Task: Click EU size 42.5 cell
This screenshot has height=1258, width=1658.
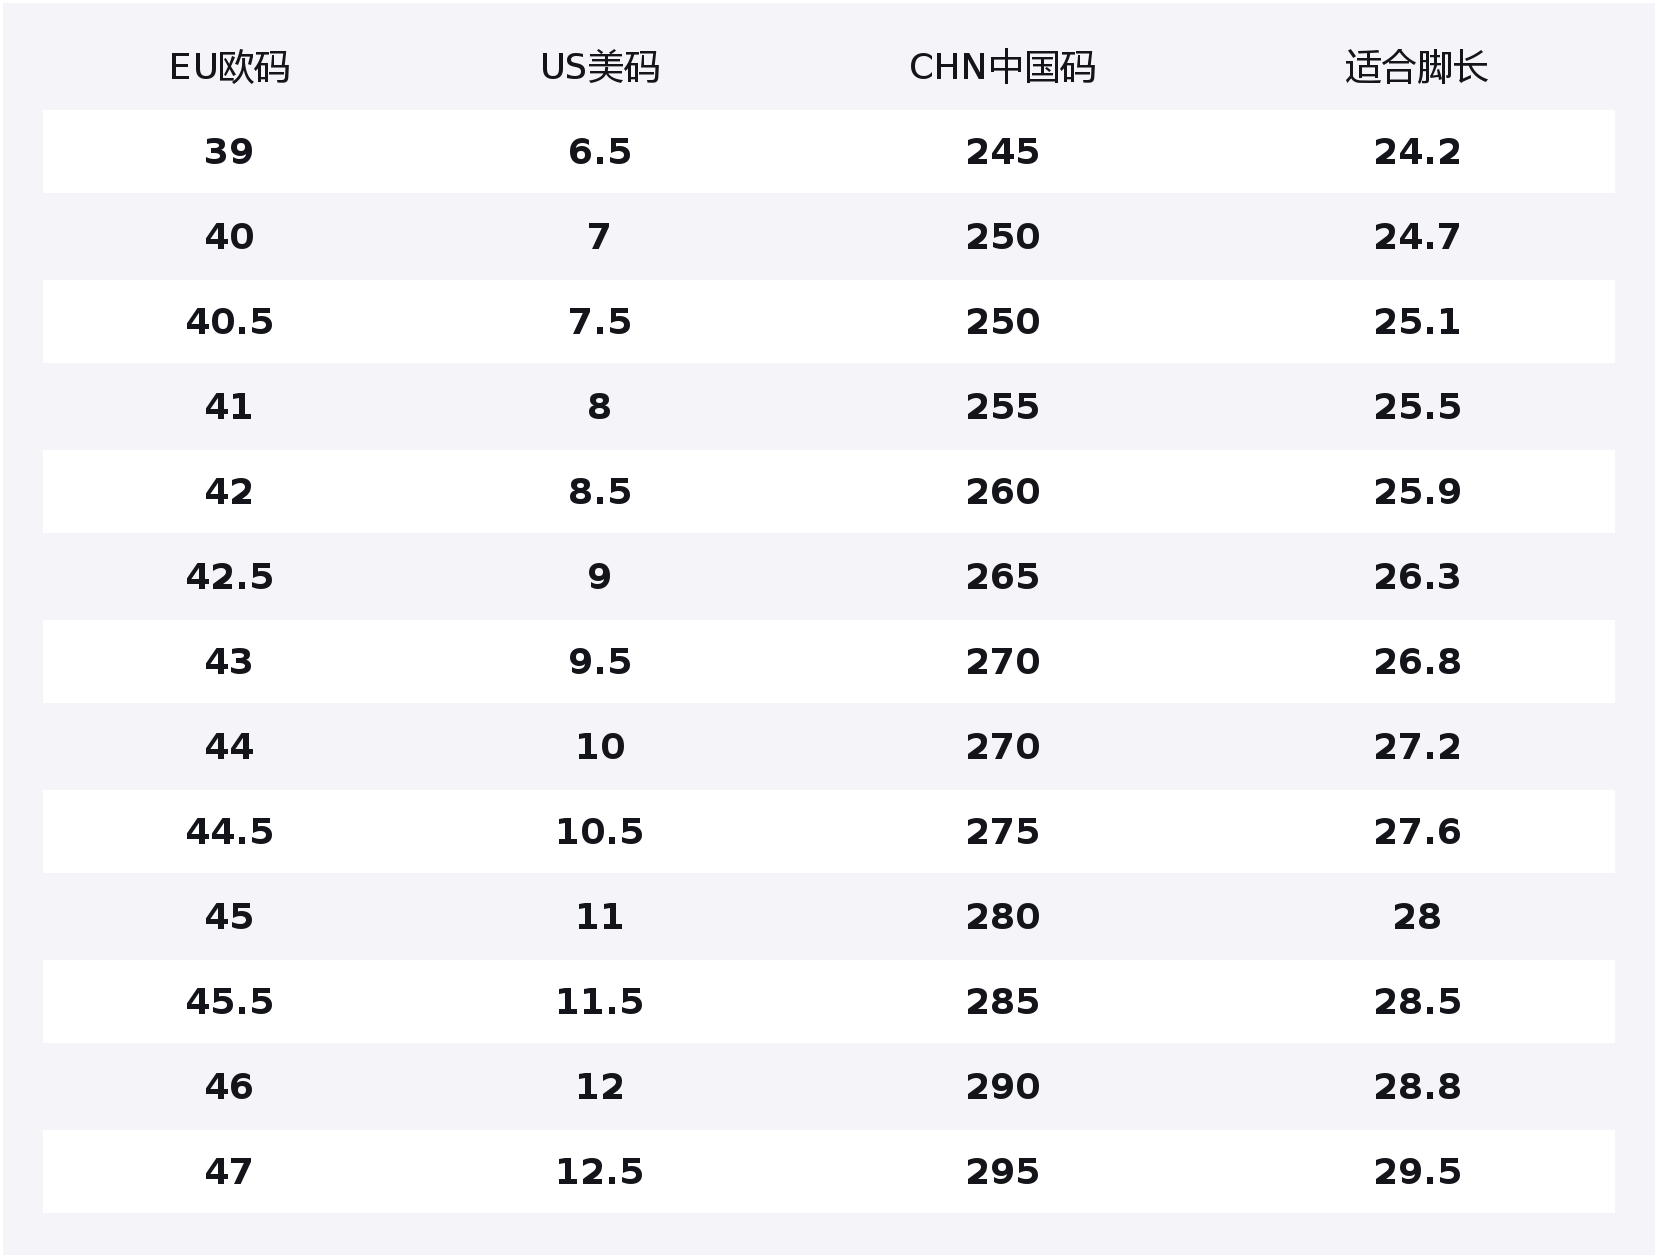Action: coord(229,577)
